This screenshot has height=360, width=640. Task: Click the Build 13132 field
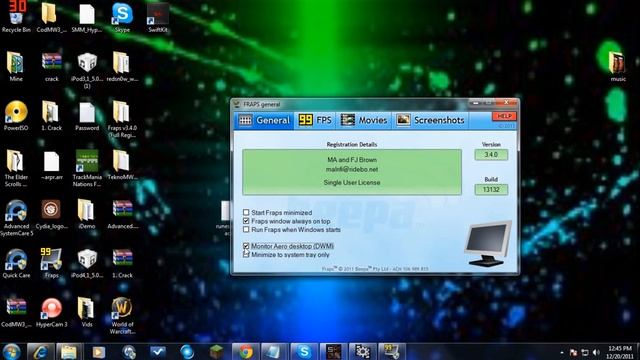(x=491, y=189)
